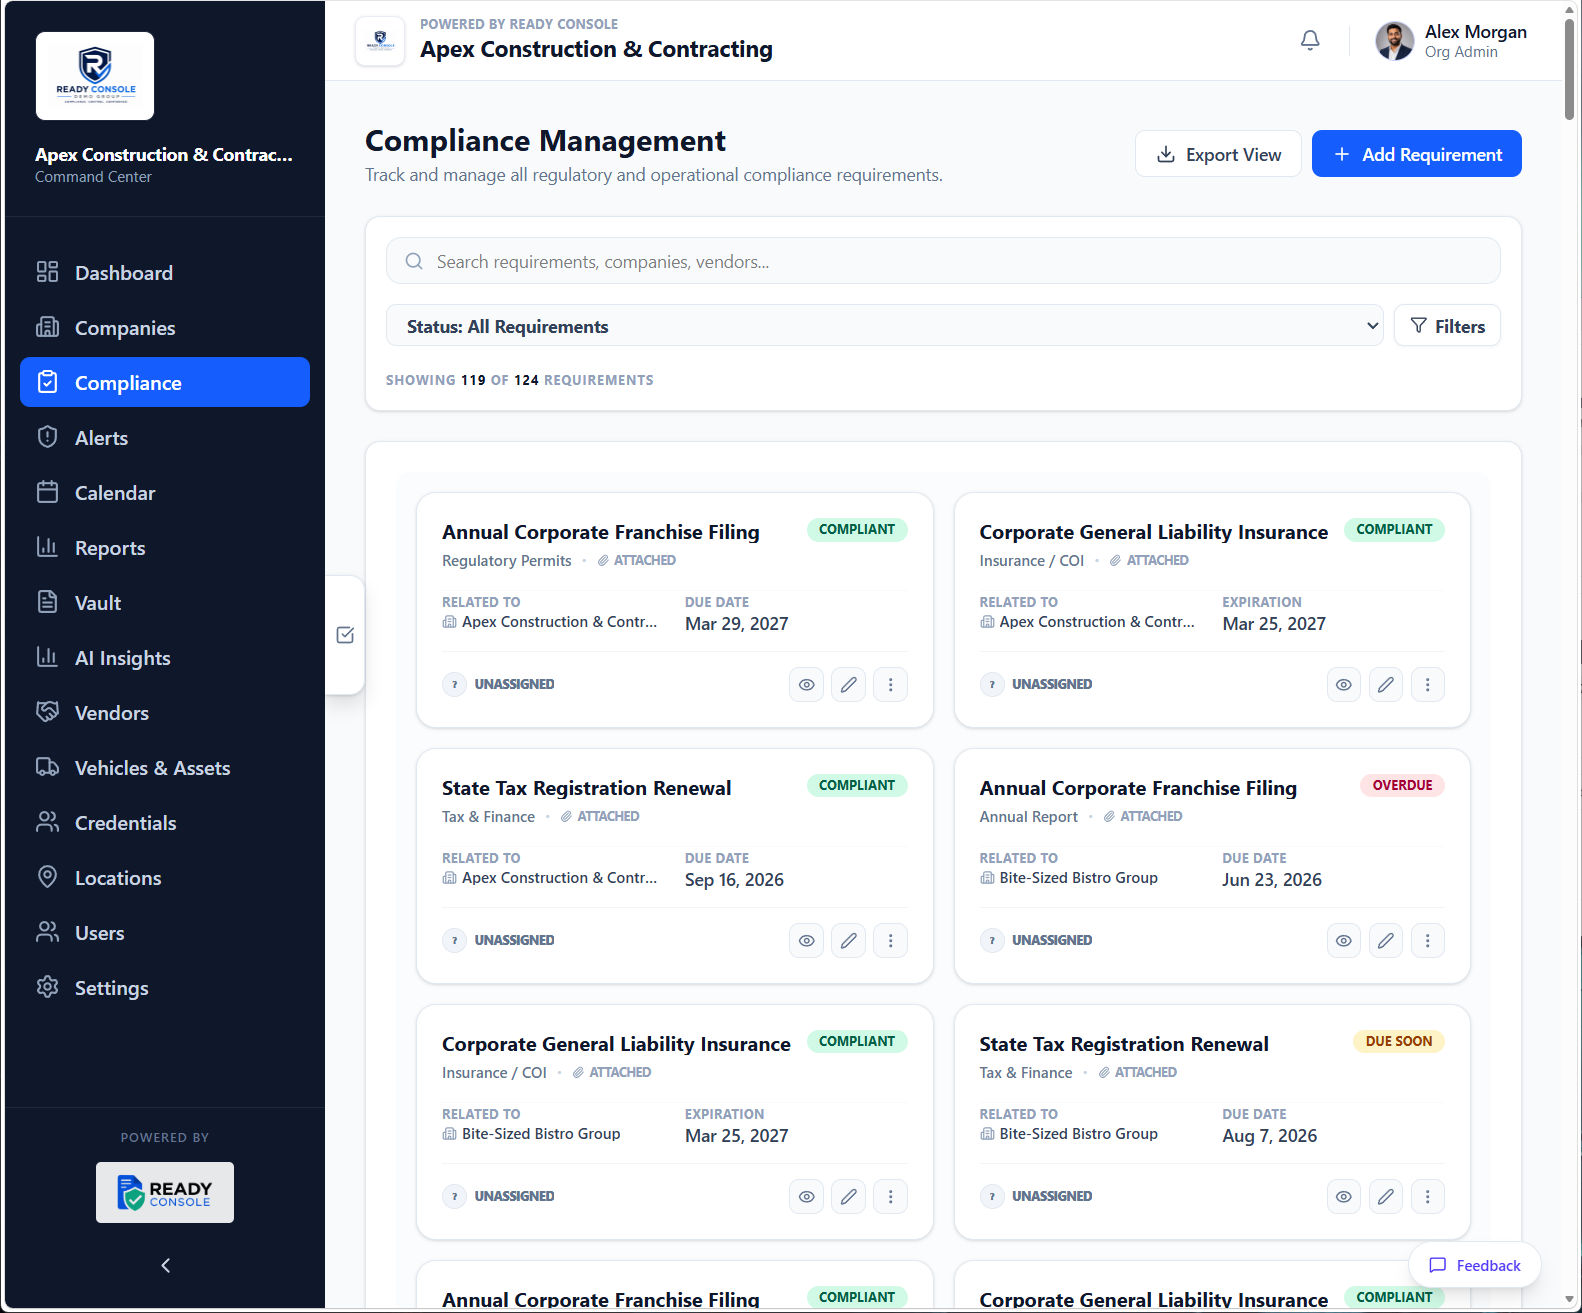Edit the overdue Annual Corporate Franchise Filing card
This screenshot has height=1313, width=1582.
coord(1385,941)
